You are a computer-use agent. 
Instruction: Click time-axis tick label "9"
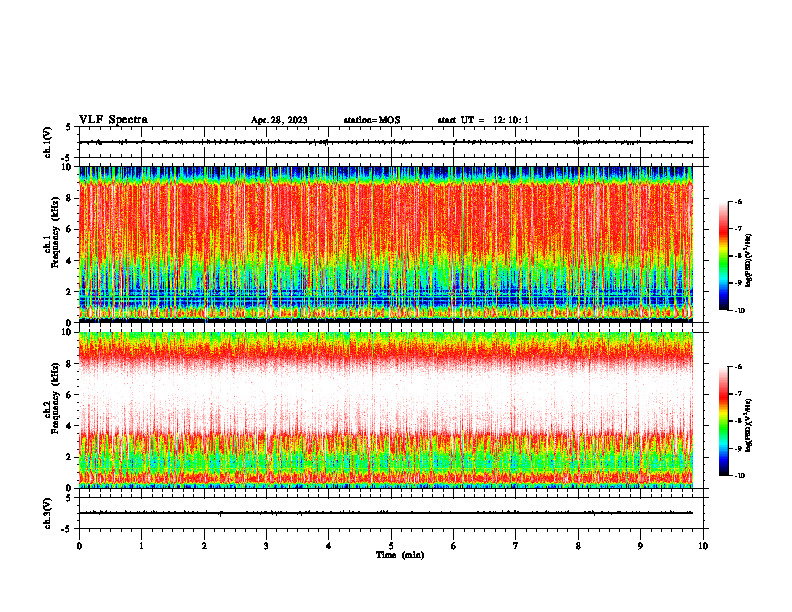tap(640, 546)
